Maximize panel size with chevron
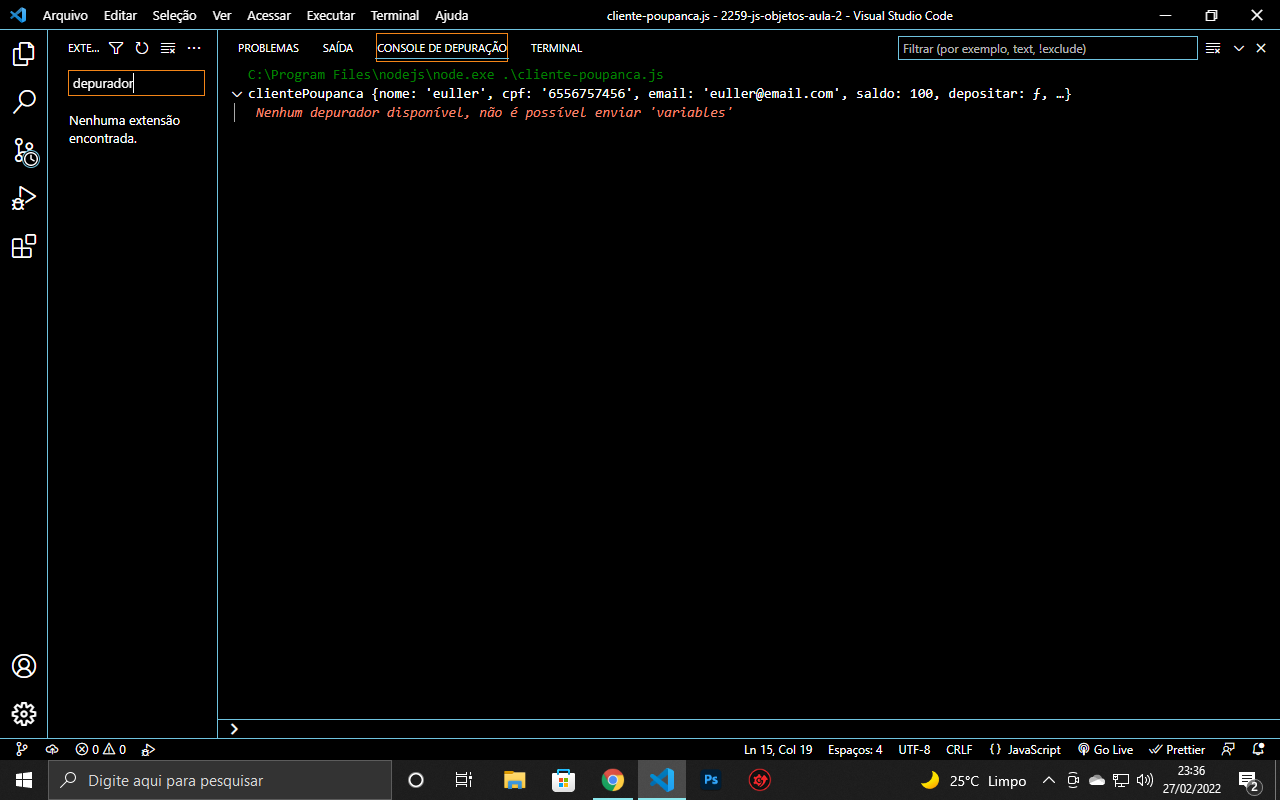Screen dimensions: 1280x800 pos(1239,48)
